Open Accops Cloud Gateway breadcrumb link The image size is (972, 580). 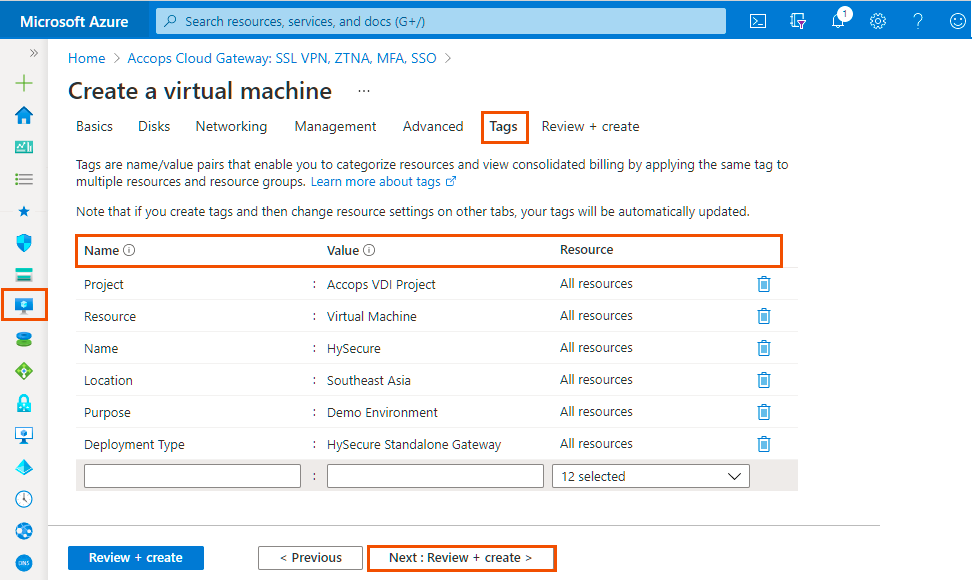(282, 58)
